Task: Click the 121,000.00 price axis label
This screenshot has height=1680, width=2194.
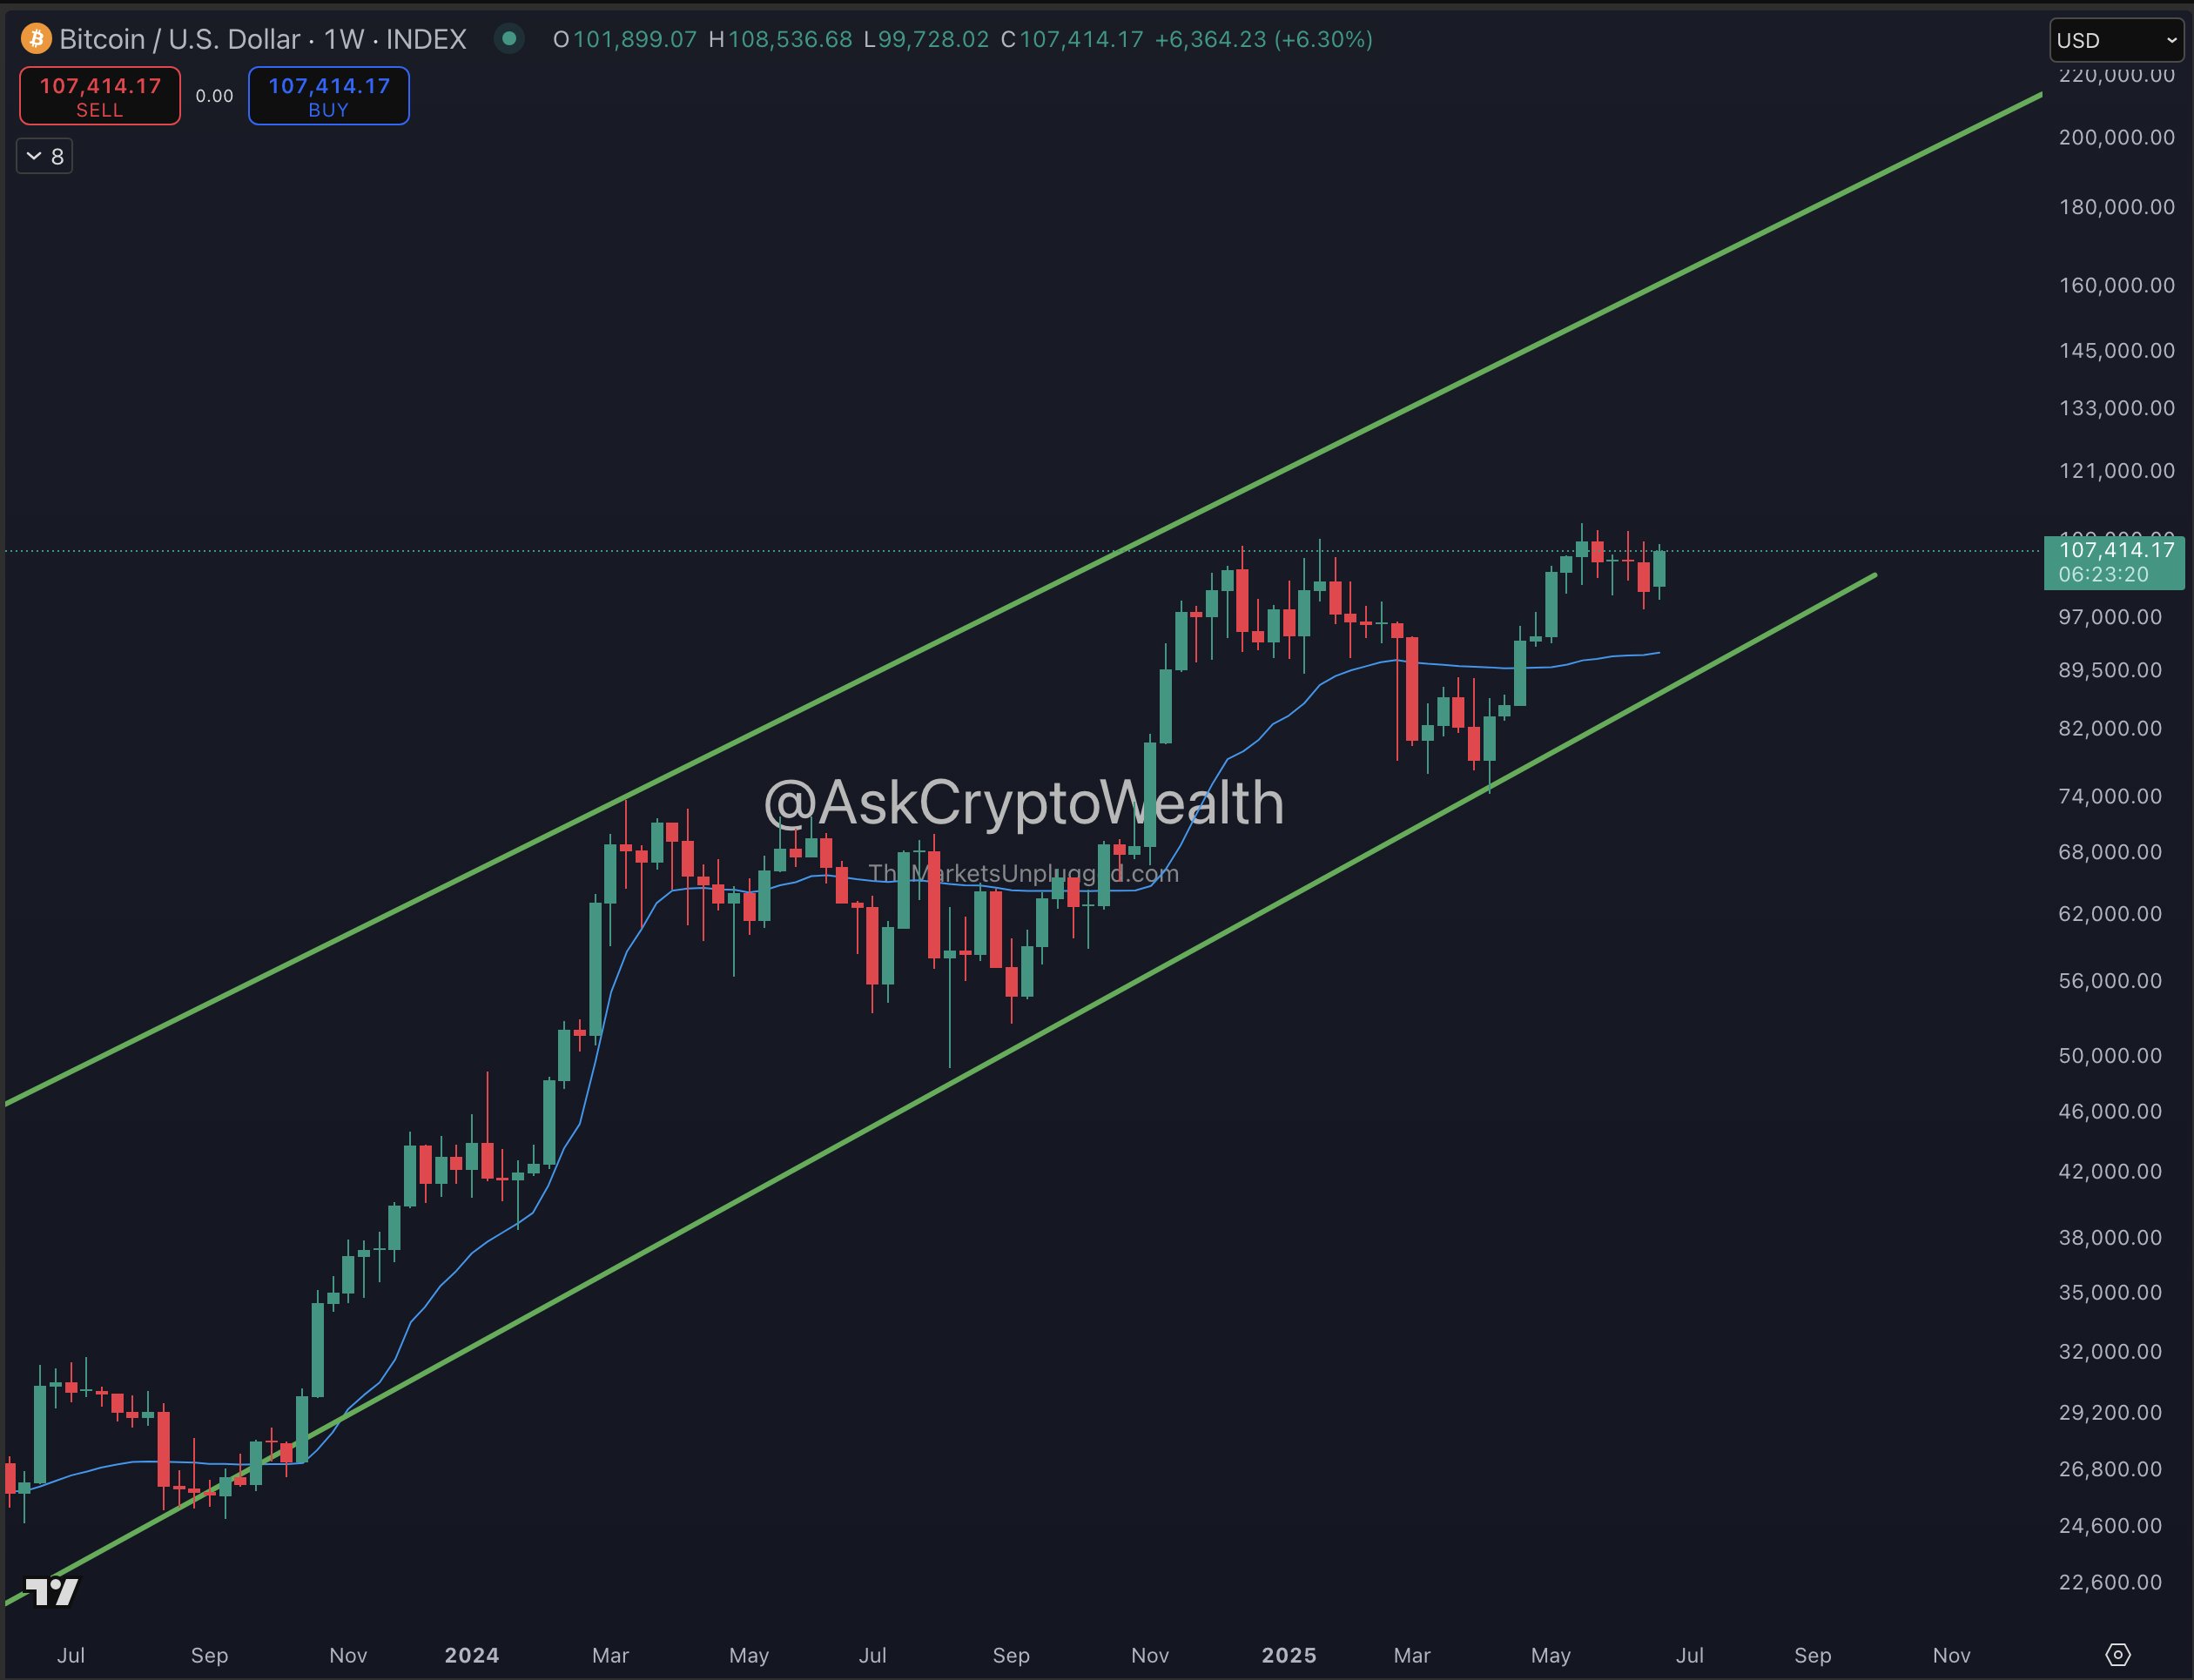Action: pyautogui.click(x=2117, y=470)
